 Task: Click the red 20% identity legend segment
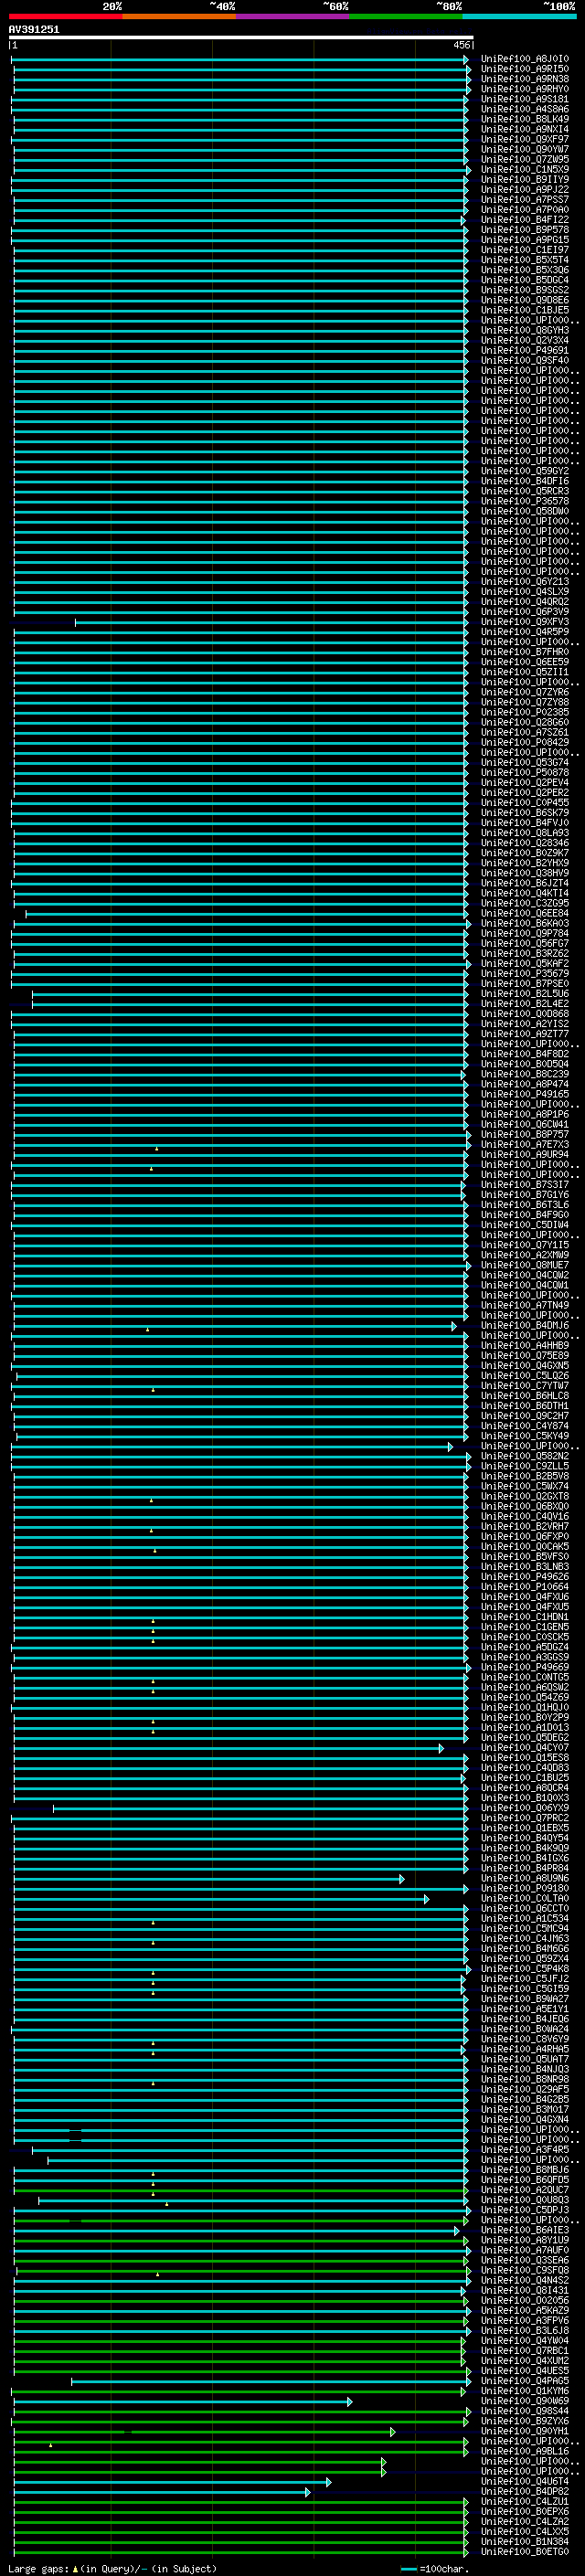(x=66, y=16)
